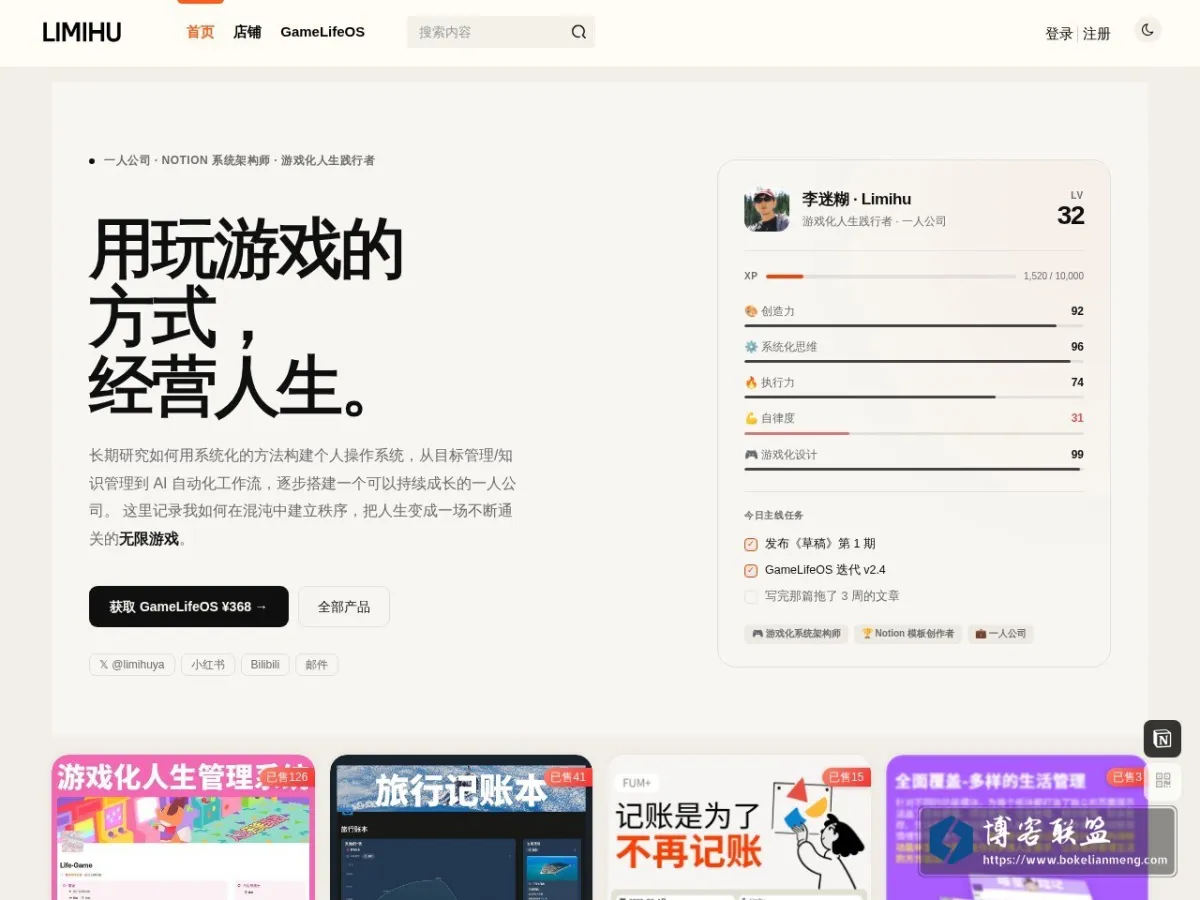Open GameLifeOS nav item

point(322,32)
